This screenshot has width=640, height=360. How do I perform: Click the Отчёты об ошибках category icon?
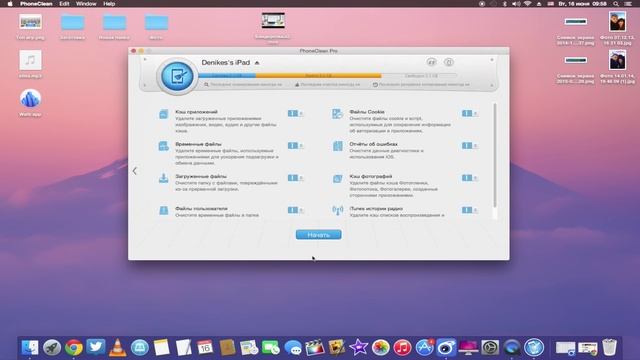[338, 146]
